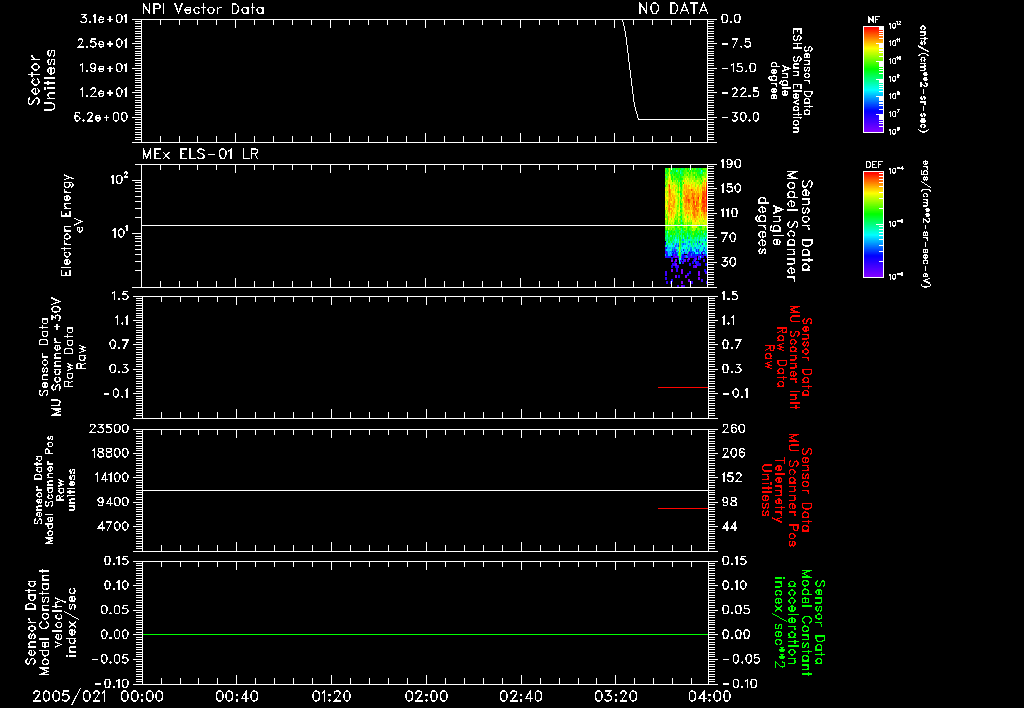Click the "23500" scanner position axis value
This screenshot has width=1024, height=708.
[x=109, y=429]
